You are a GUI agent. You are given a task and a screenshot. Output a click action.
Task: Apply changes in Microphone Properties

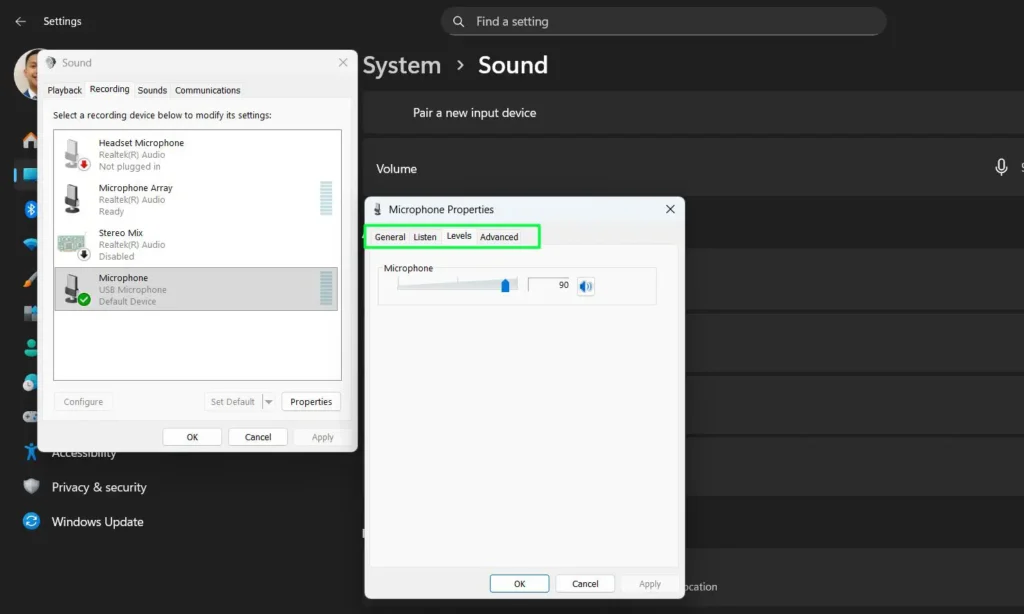(648, 583)
